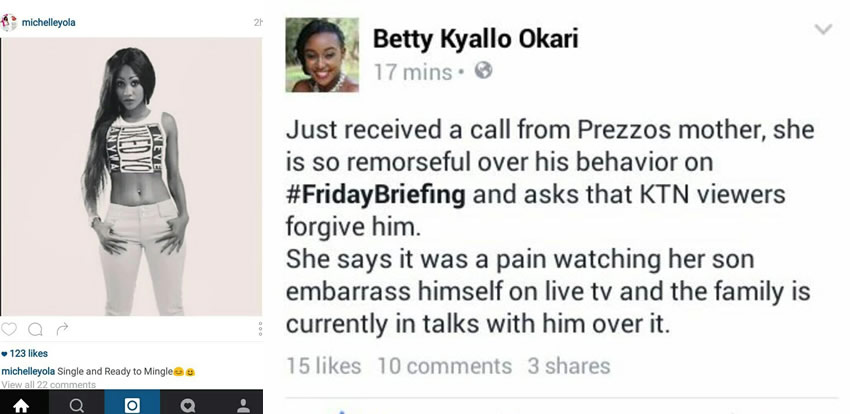Open the three-dot post options menu

click(x=260, y=328)
